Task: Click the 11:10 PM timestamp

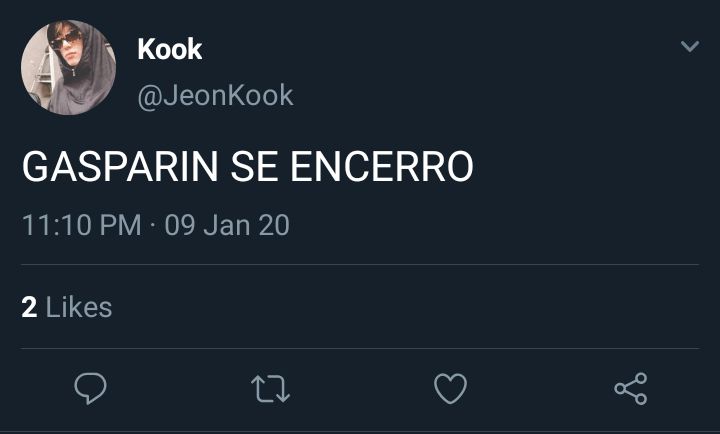Action: [82, 225]
